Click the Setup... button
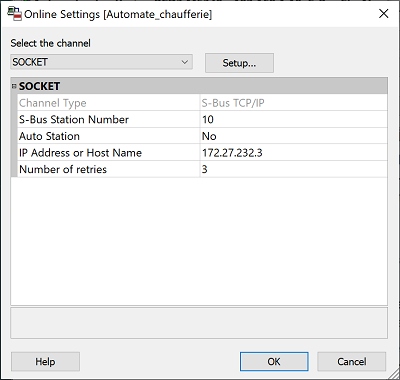 pos(239,63)
